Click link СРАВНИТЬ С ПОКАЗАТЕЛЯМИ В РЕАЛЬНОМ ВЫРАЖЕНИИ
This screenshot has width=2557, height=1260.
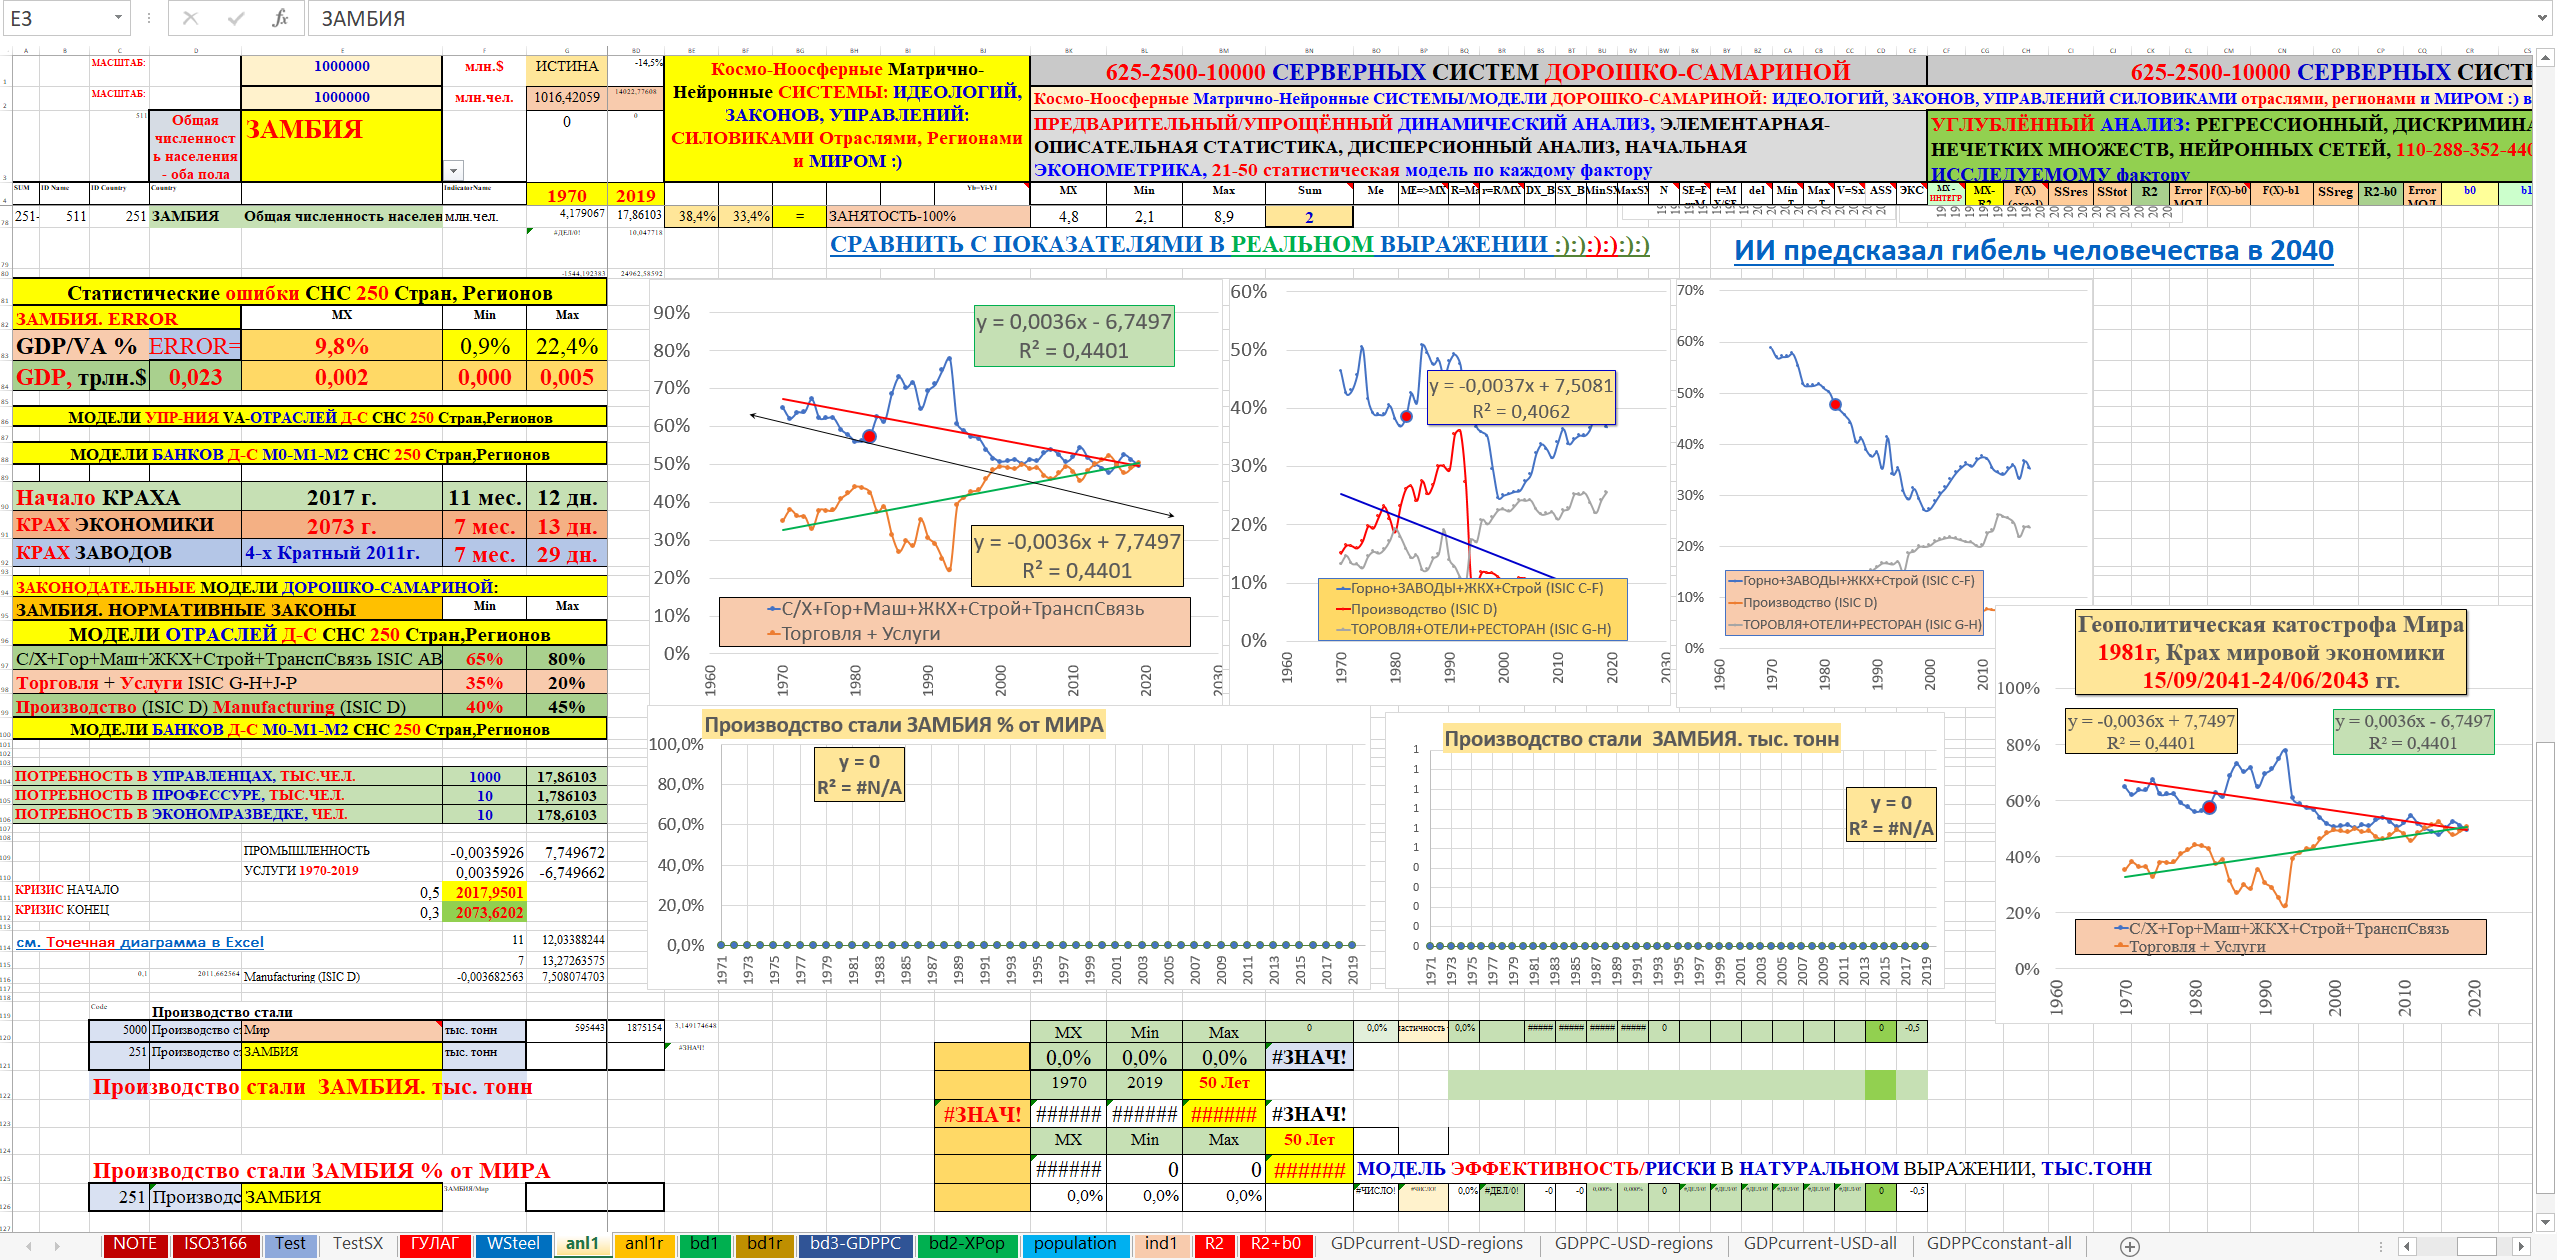1239,245
